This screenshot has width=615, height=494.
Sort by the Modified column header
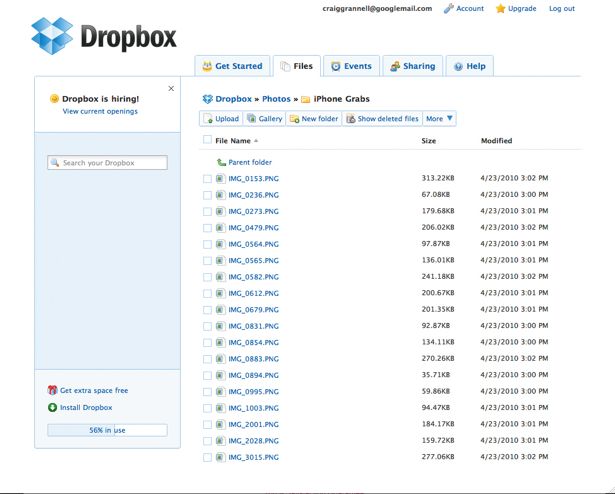point(497,140)
